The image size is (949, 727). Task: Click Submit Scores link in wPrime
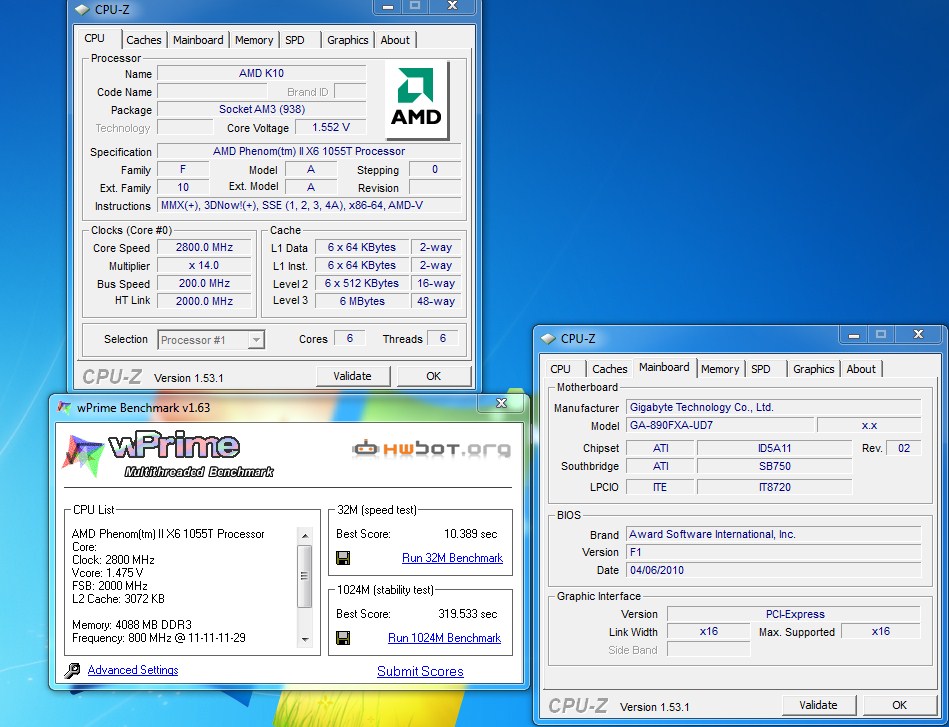pos(420,671)
